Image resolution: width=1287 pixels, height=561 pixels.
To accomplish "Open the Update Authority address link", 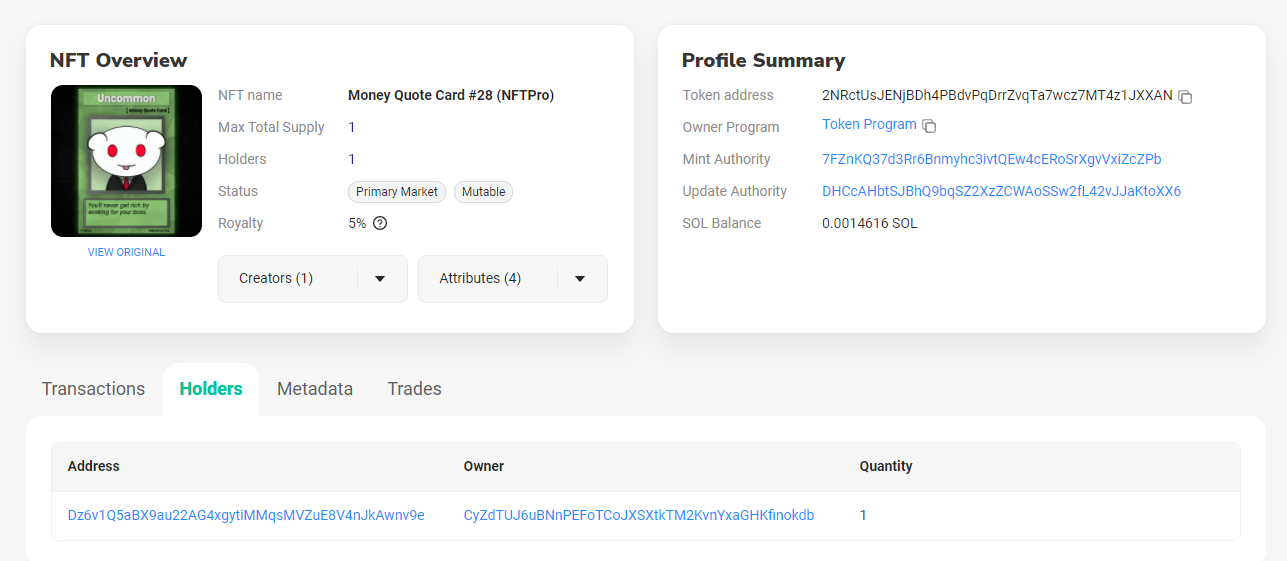I will pos(1001,191).
